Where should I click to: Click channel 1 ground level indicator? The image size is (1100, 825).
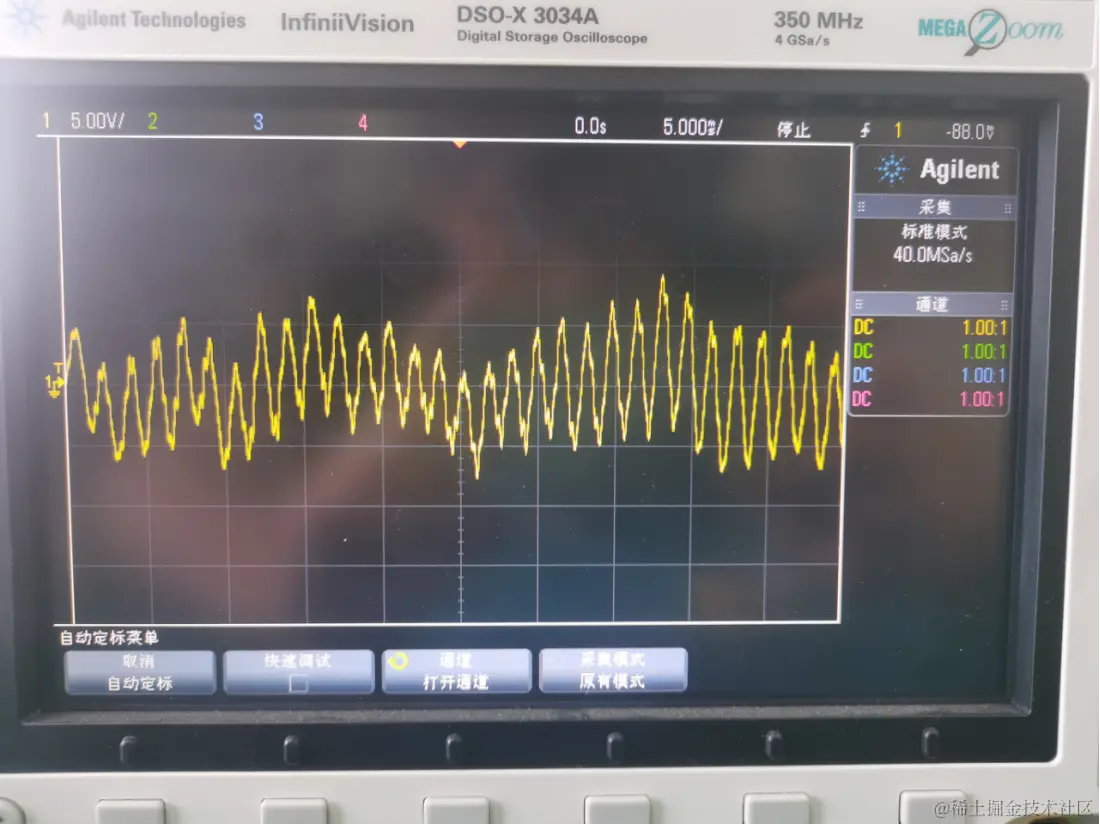(55, 382)
